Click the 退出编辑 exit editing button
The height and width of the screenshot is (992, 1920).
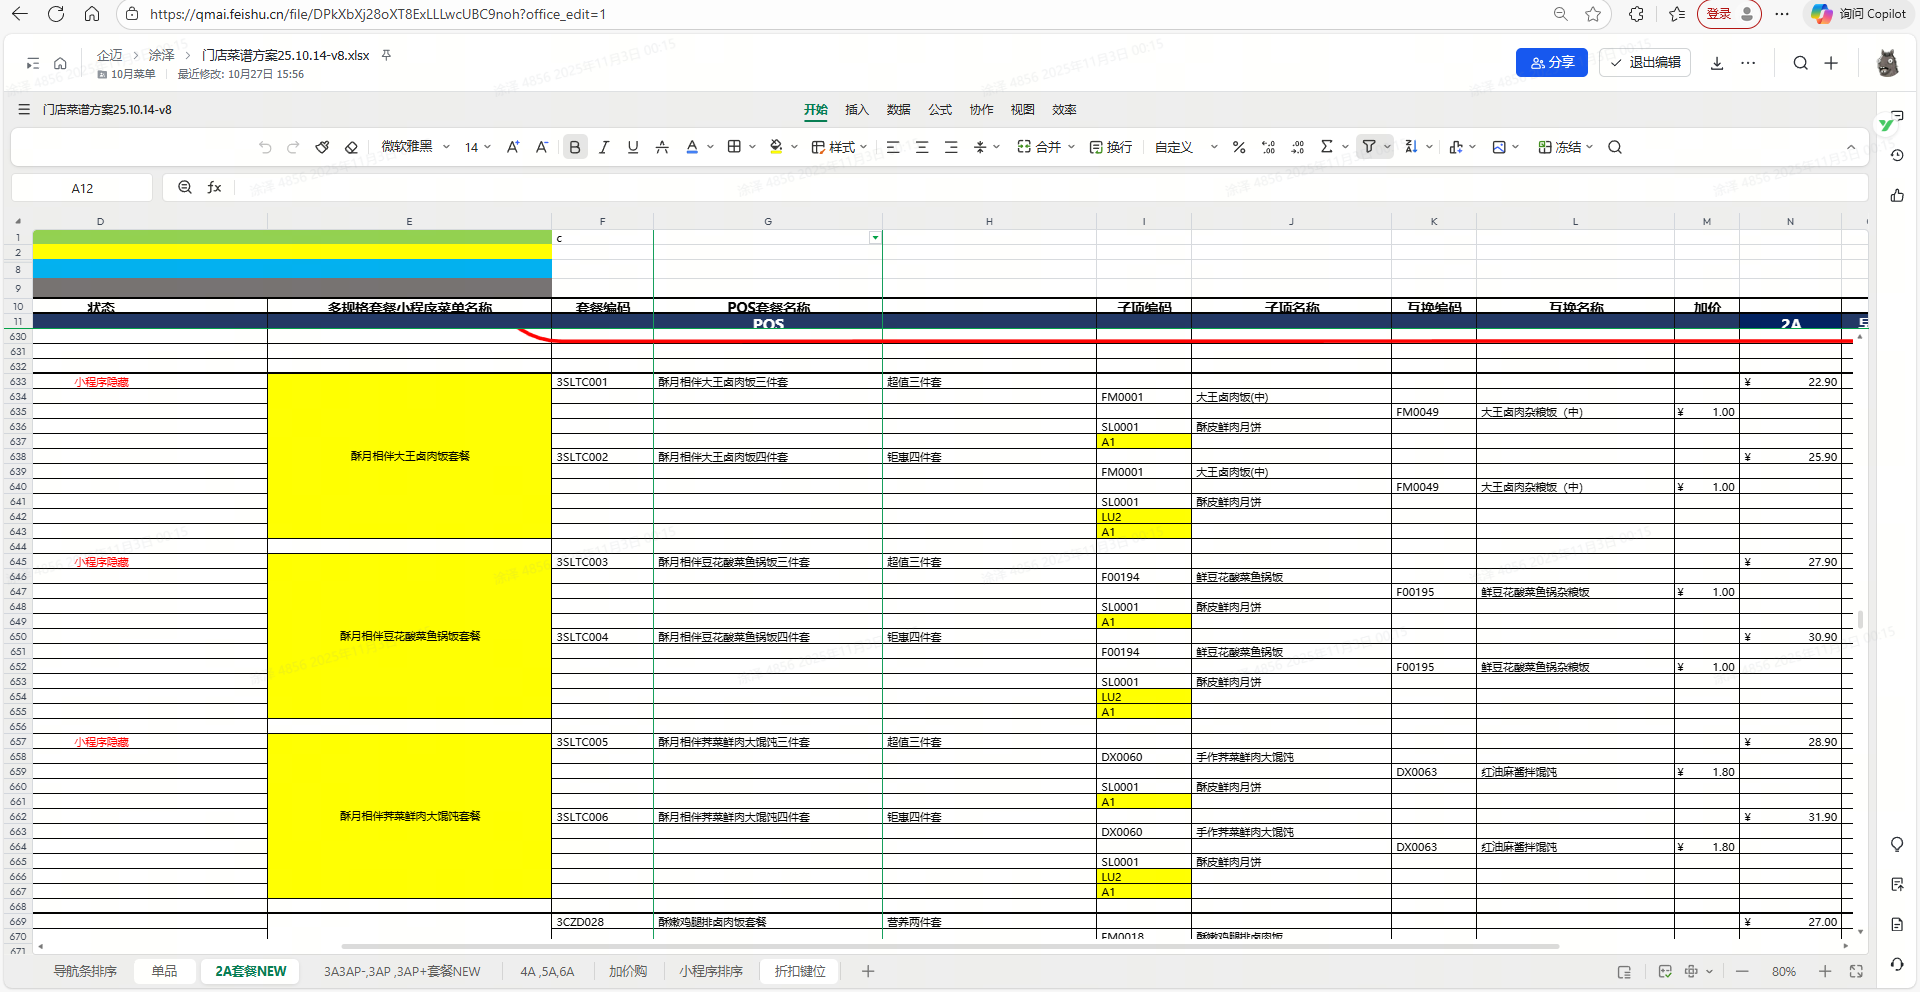click(x=1645, y=62)
